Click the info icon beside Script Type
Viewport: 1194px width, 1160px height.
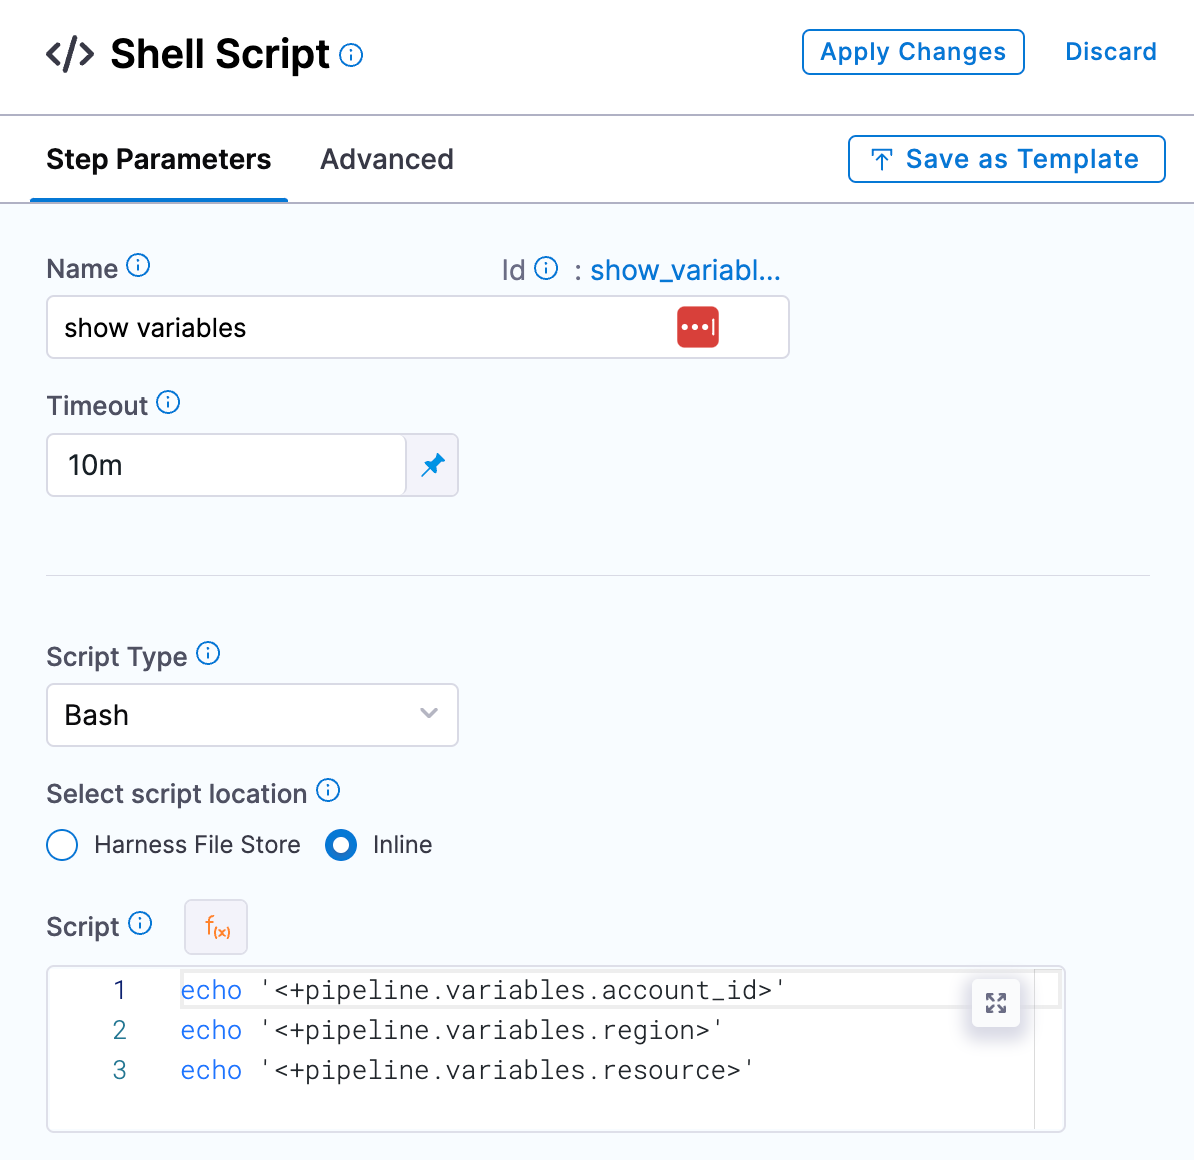click(x=208, y=654)
